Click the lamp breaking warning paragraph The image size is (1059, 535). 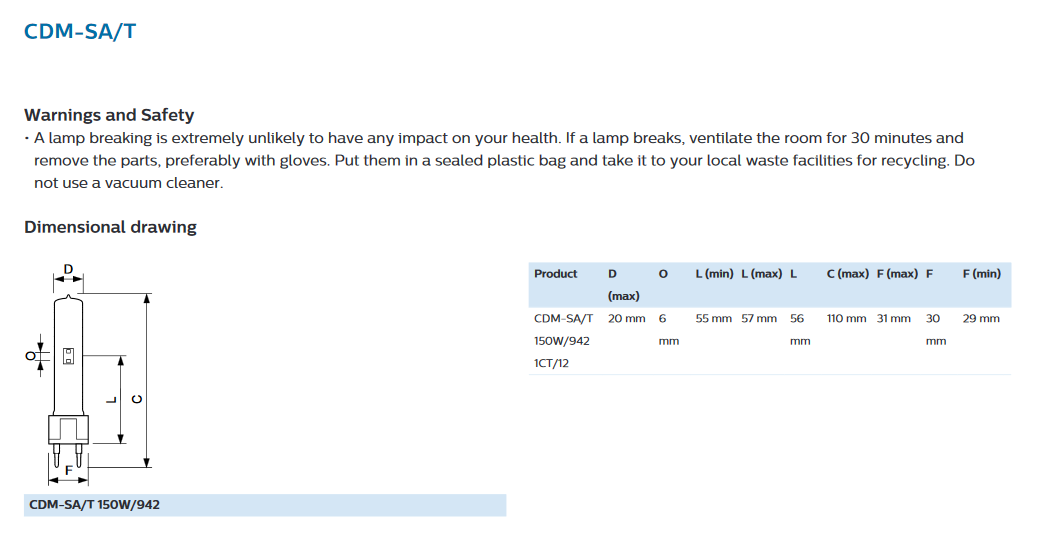pos(500,161)
